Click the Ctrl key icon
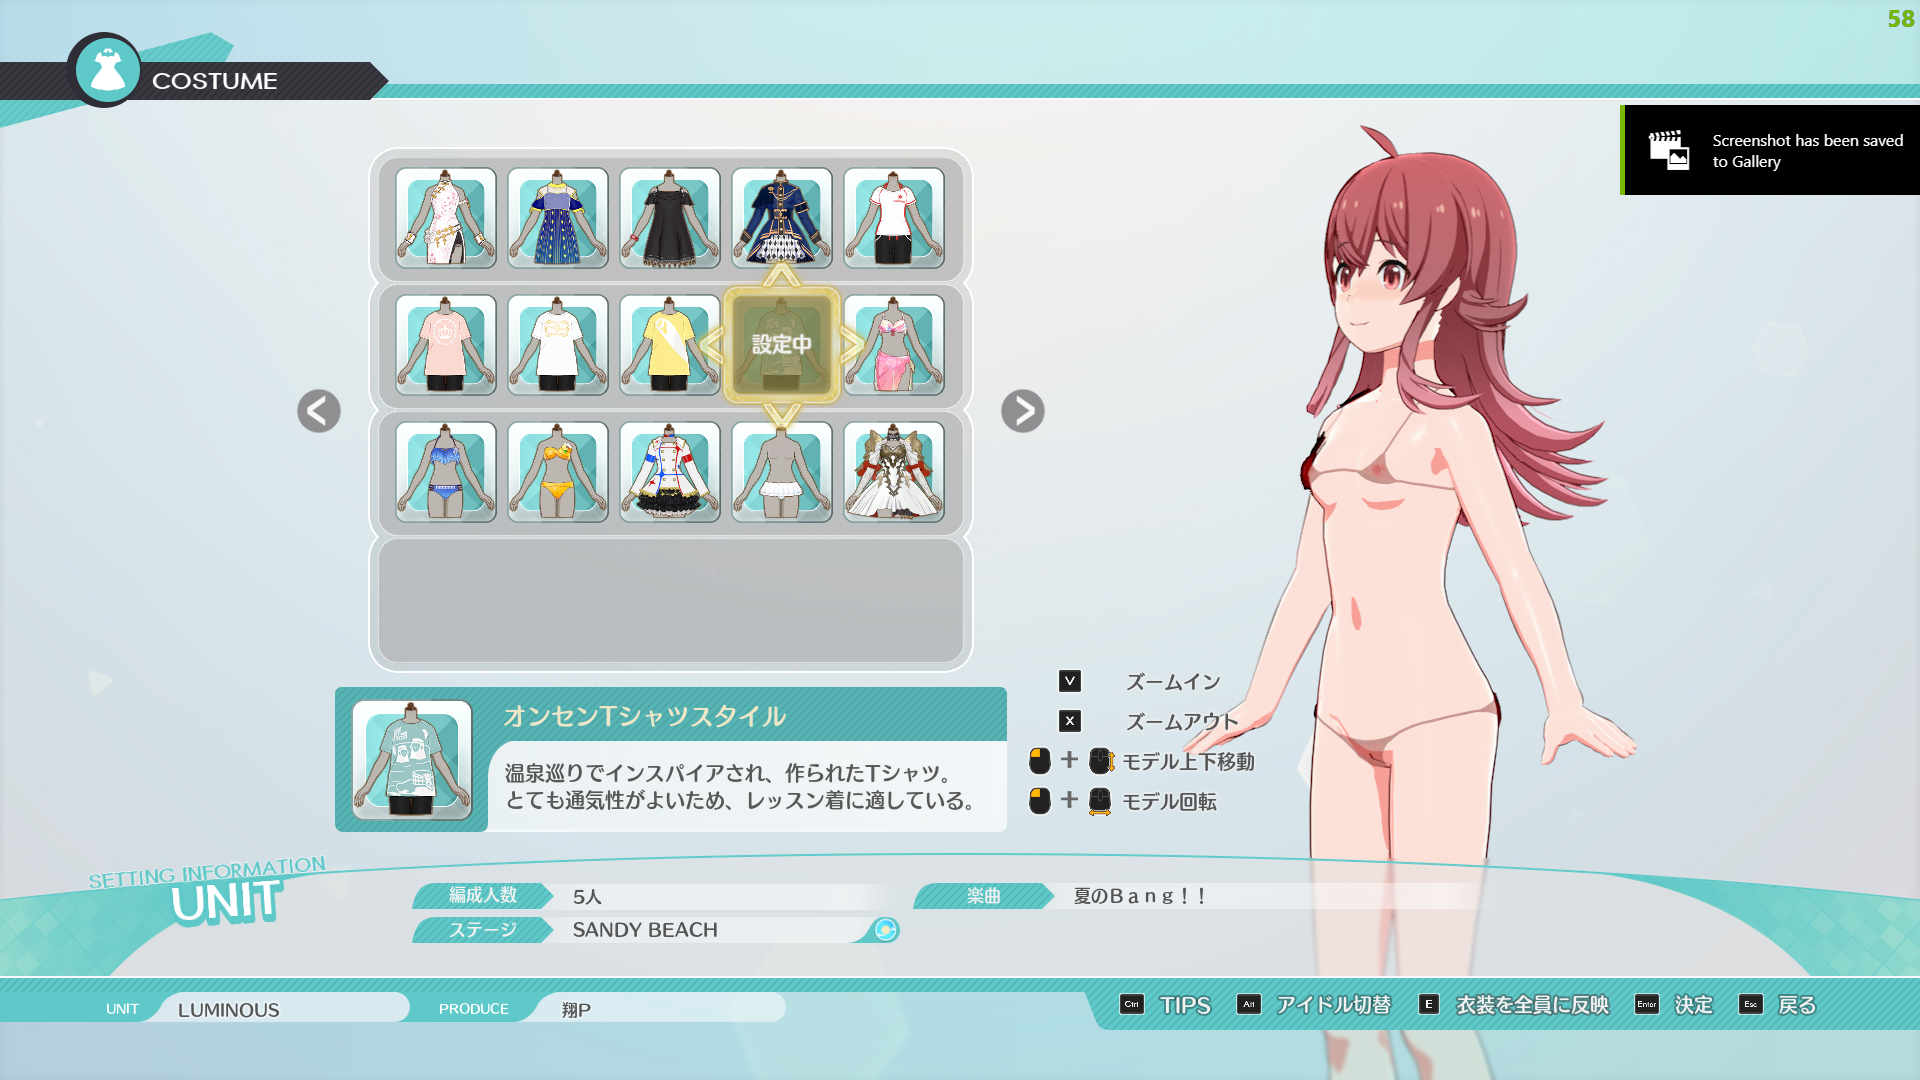Image resolution: width=1920 pixels, height=1080 pixels. pyautogui.click(x=1132, y=1004)
